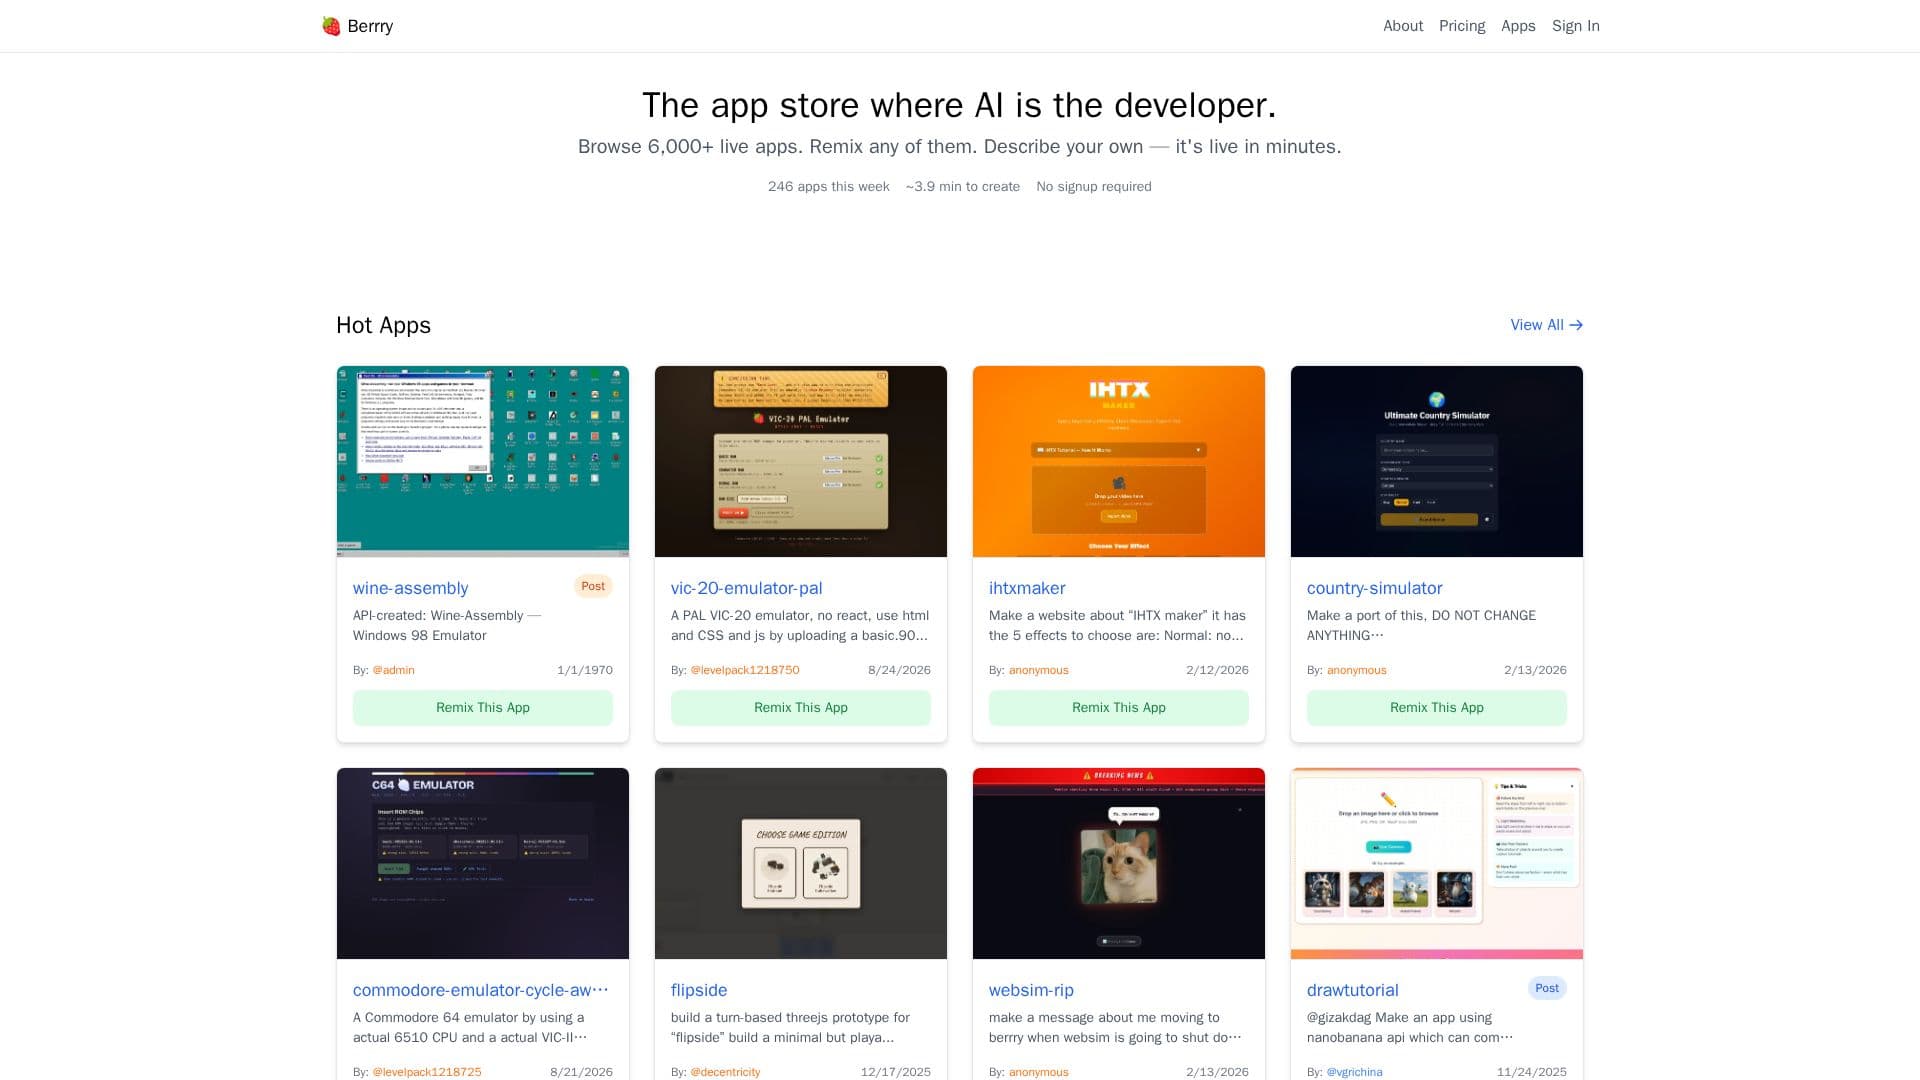Click date 2/13/2026 on country-simulator card

(1535, 670)
